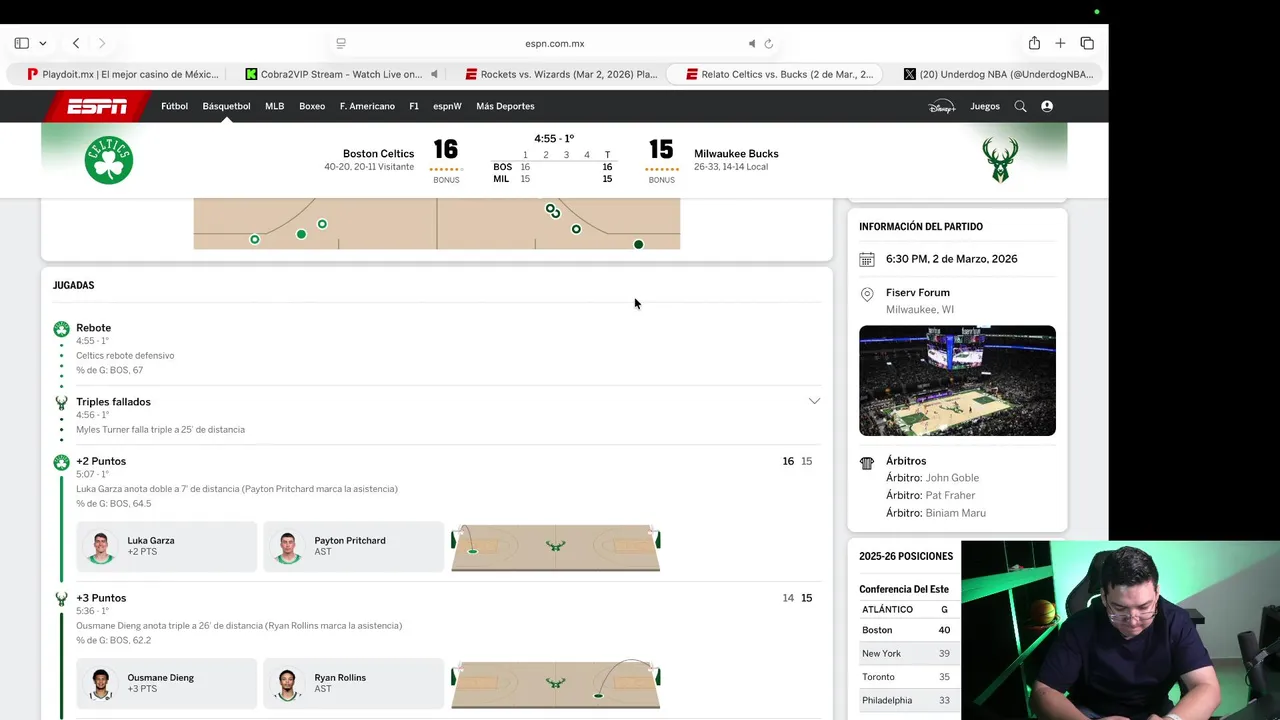1280x720 pixels.
Task: Open the ESPN logo home
Action: point(96,106)
